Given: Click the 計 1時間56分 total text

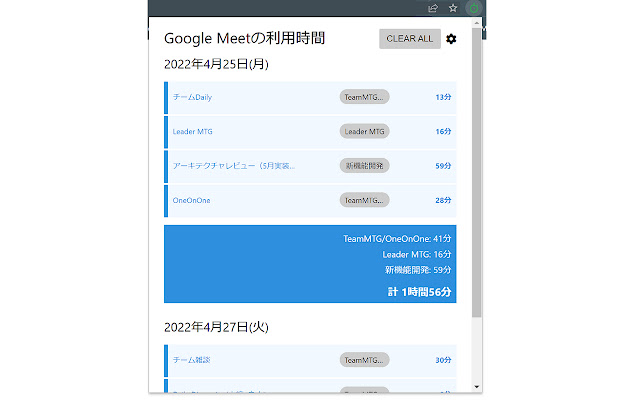Looking at the screenshot, I should pos(420,292).
